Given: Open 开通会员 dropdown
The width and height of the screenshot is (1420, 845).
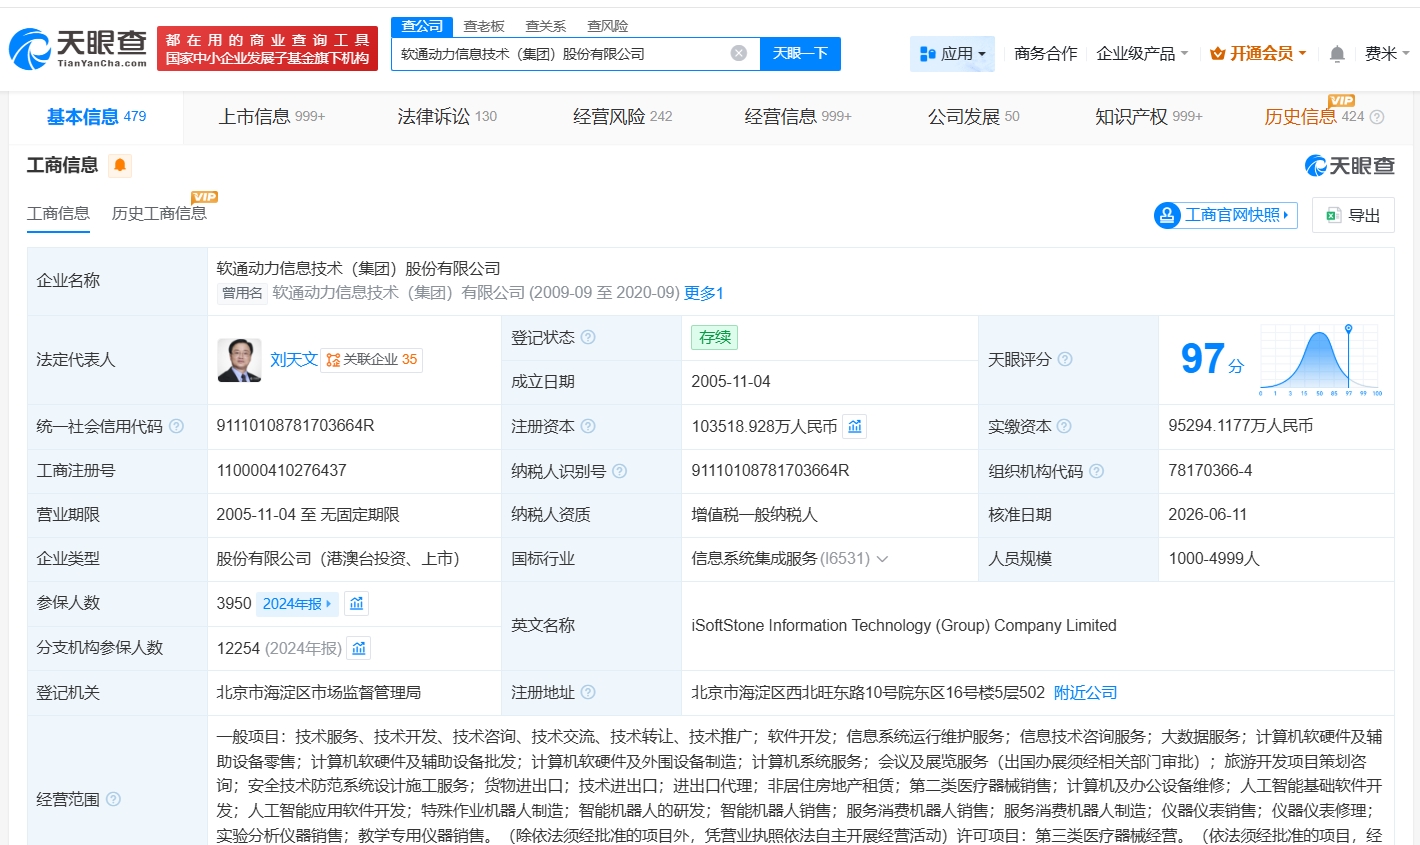Looking at the screenshot, I should pyautogui.click(x=1258, y=53).
